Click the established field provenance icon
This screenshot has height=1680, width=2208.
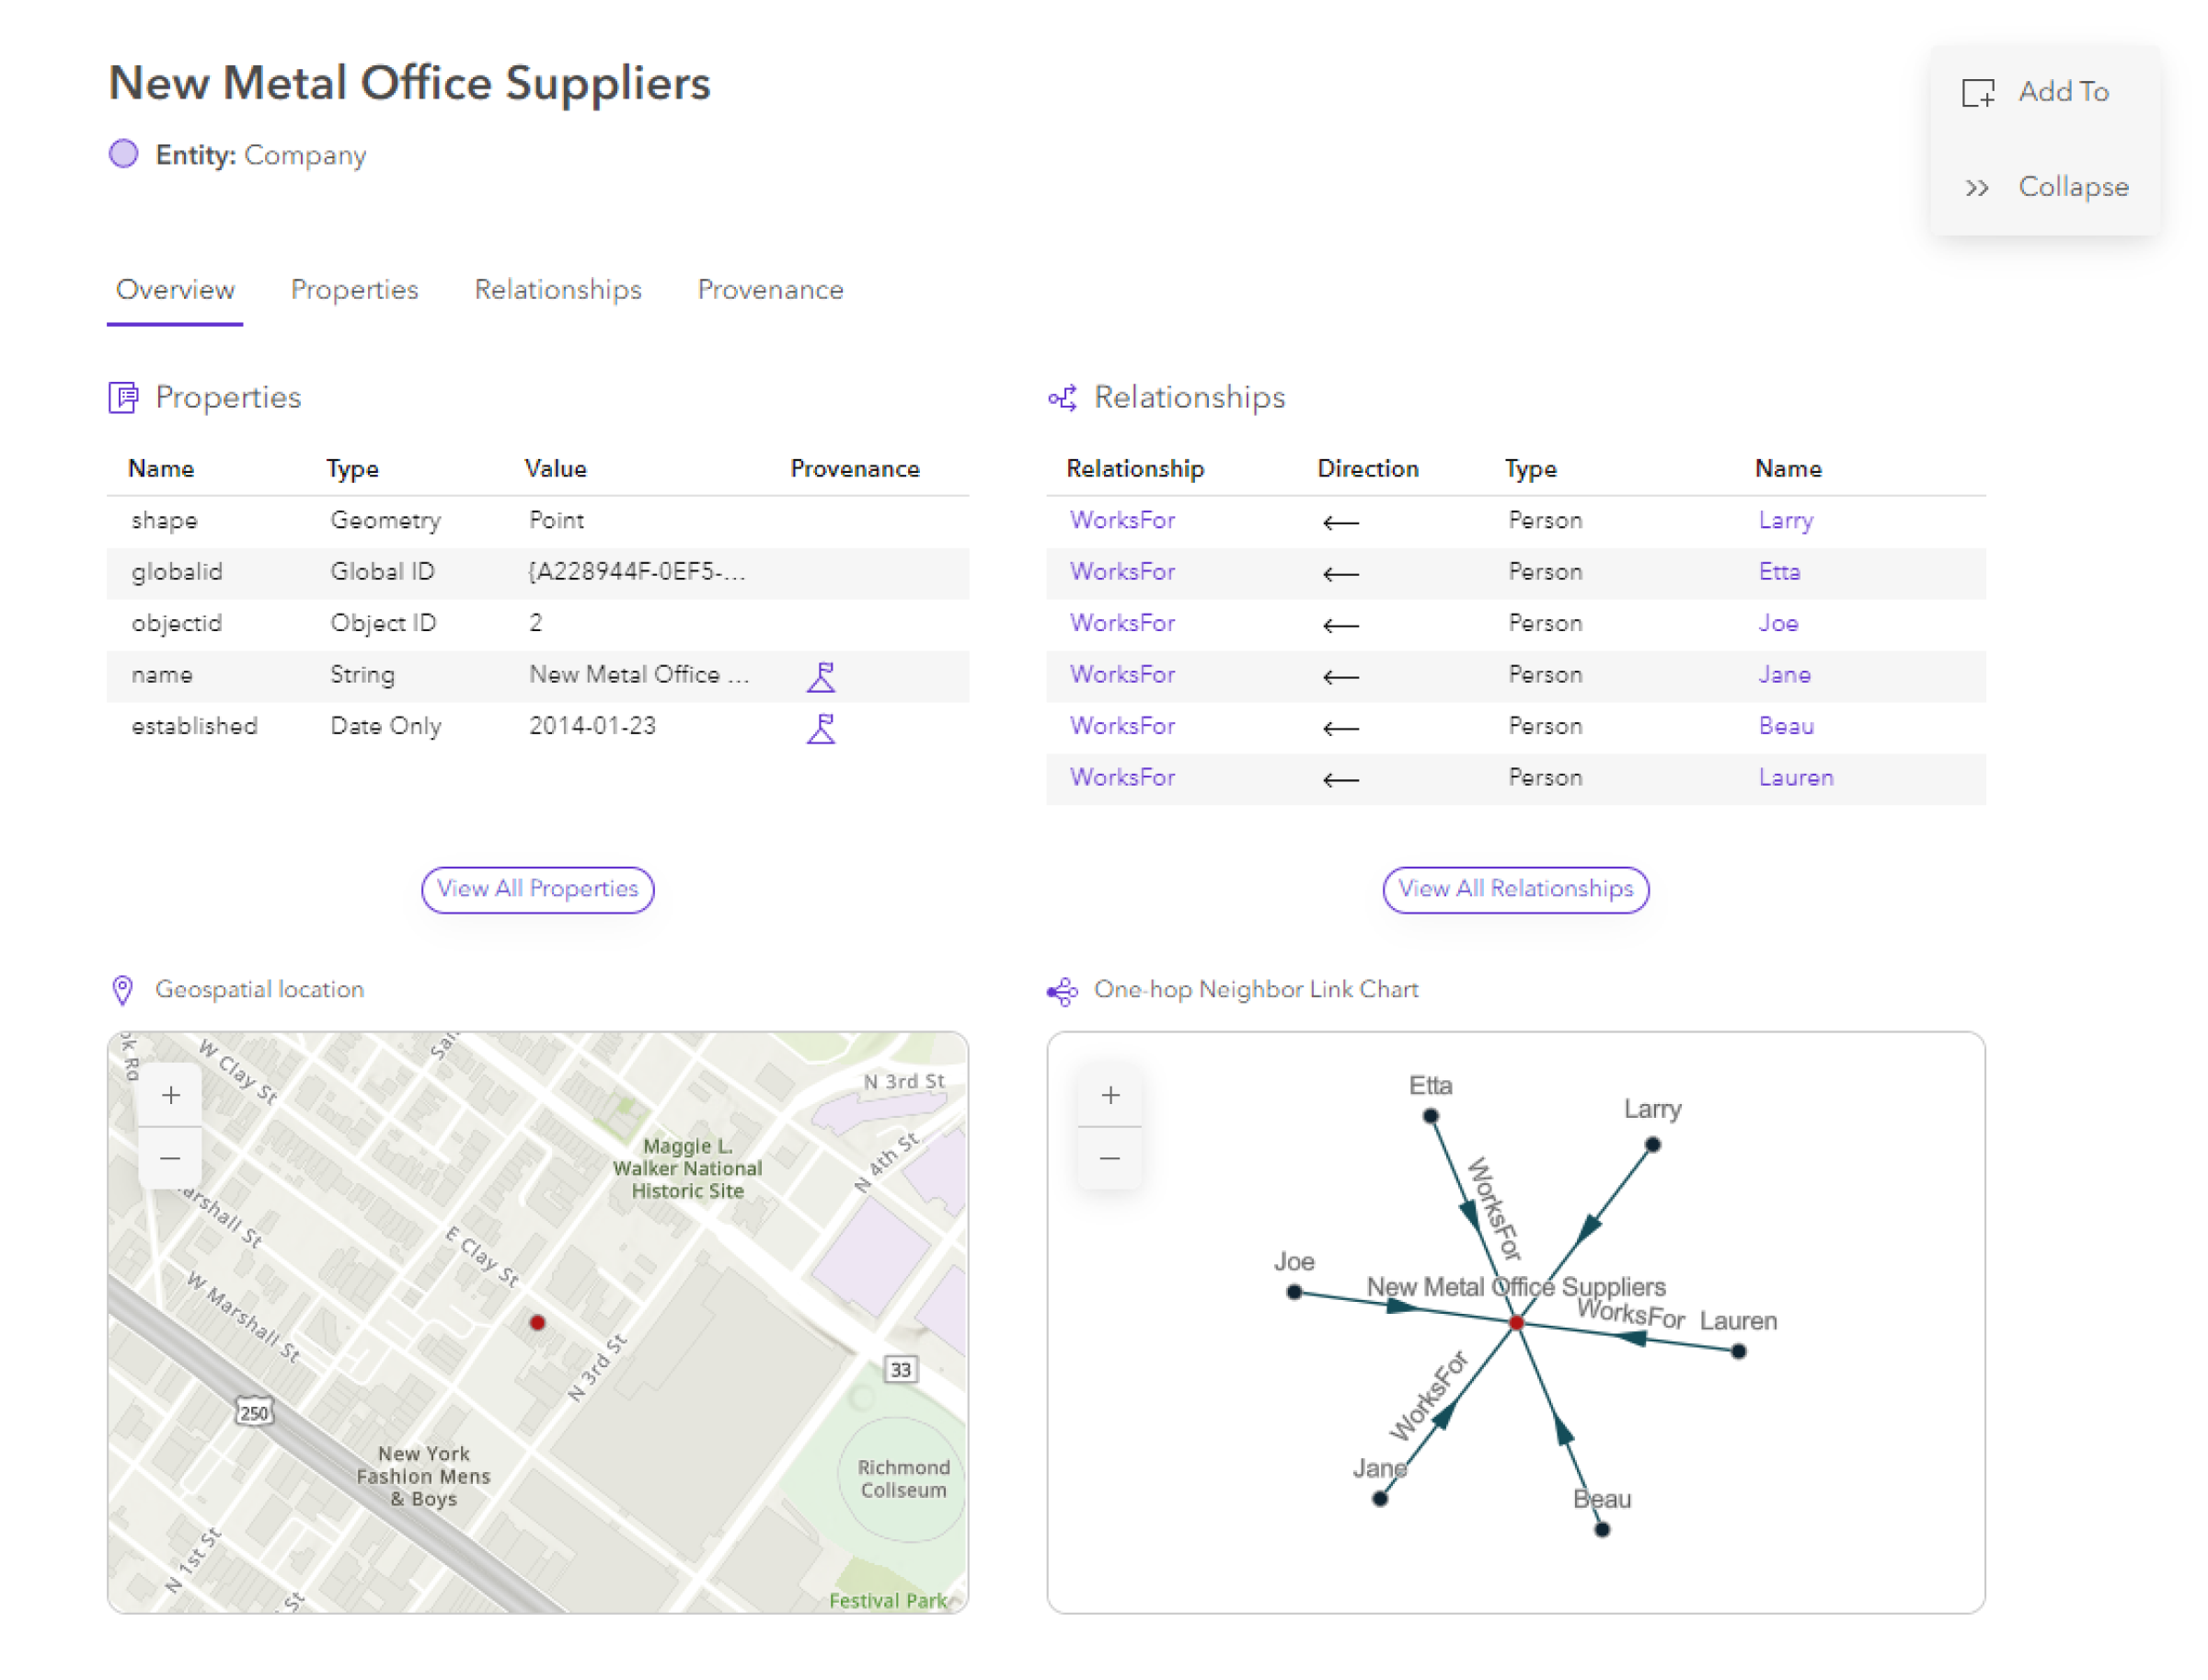point(821,727)
